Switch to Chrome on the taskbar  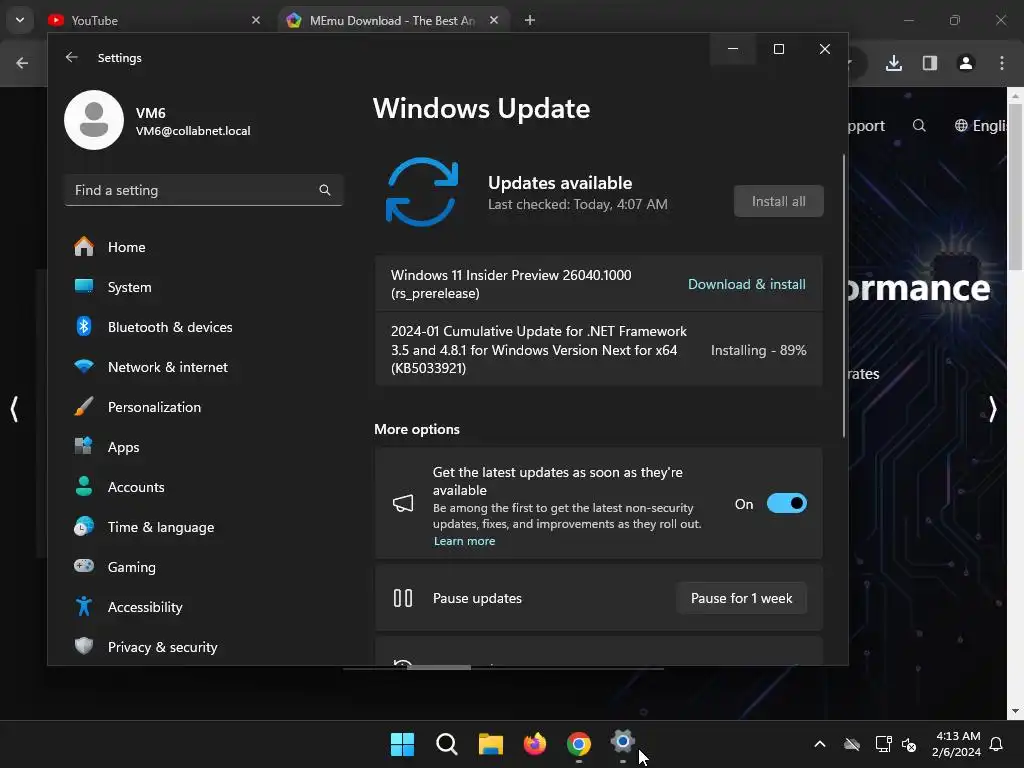579,744
